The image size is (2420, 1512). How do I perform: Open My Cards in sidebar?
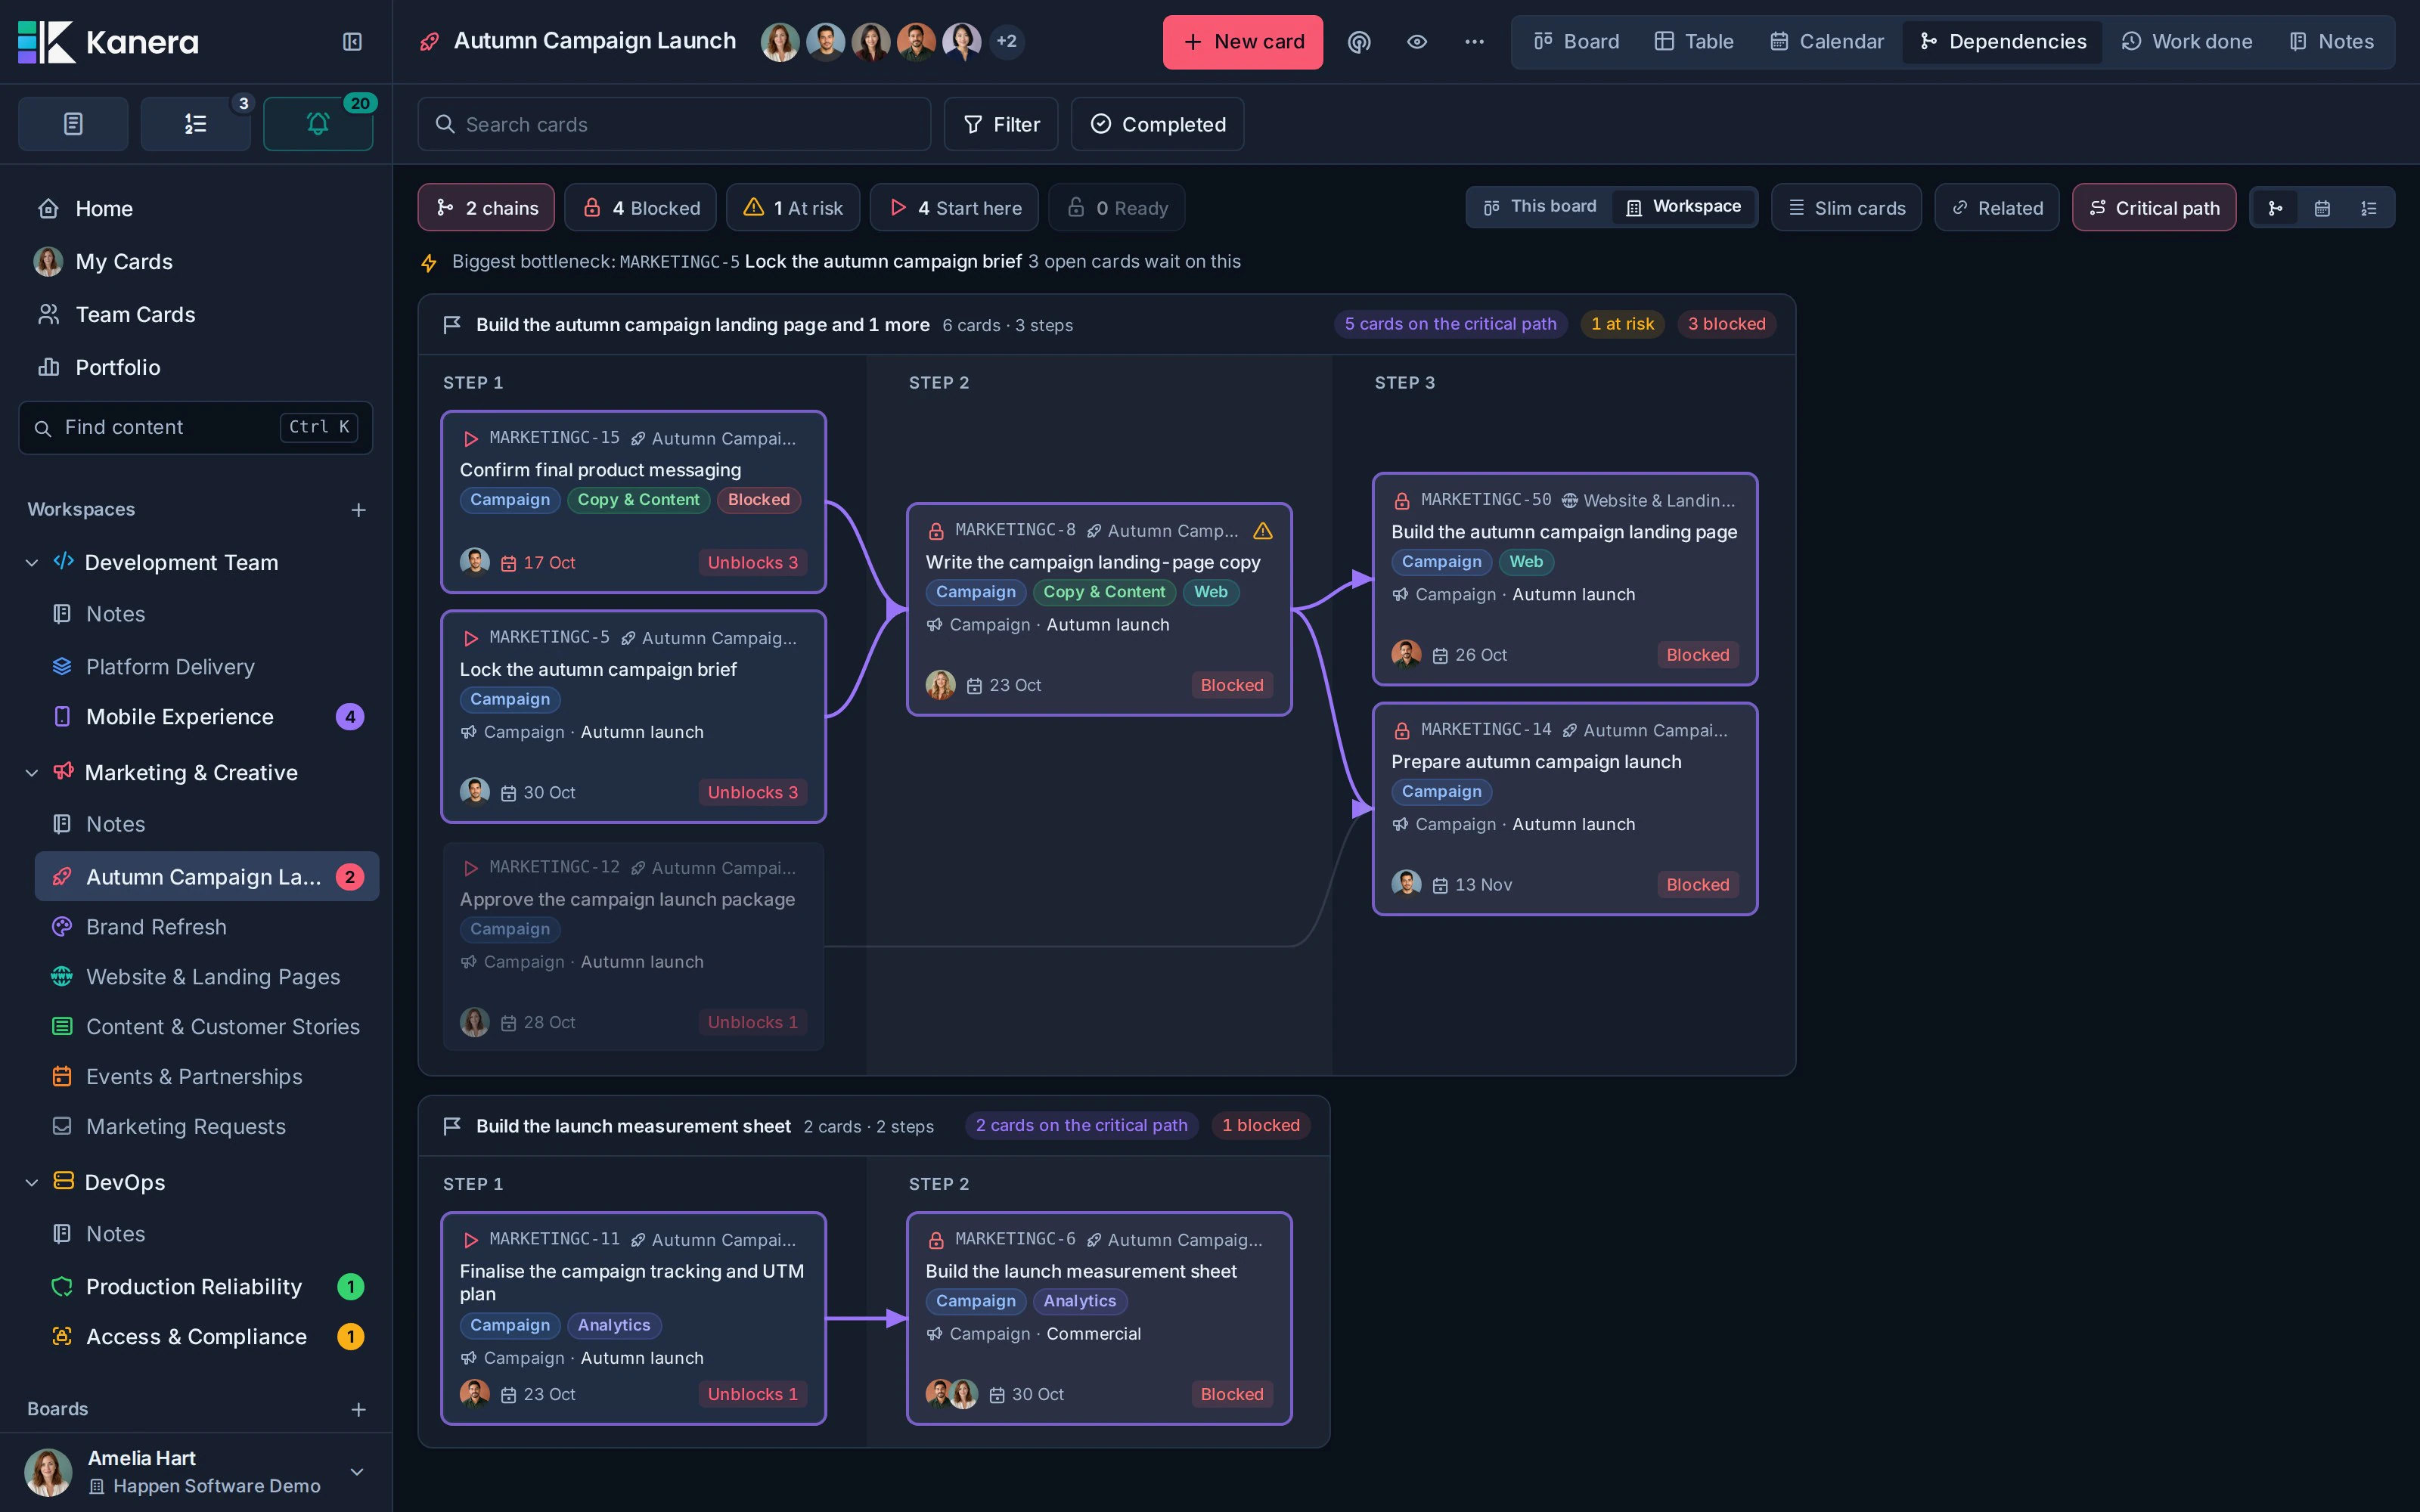(x=196, y=262)
